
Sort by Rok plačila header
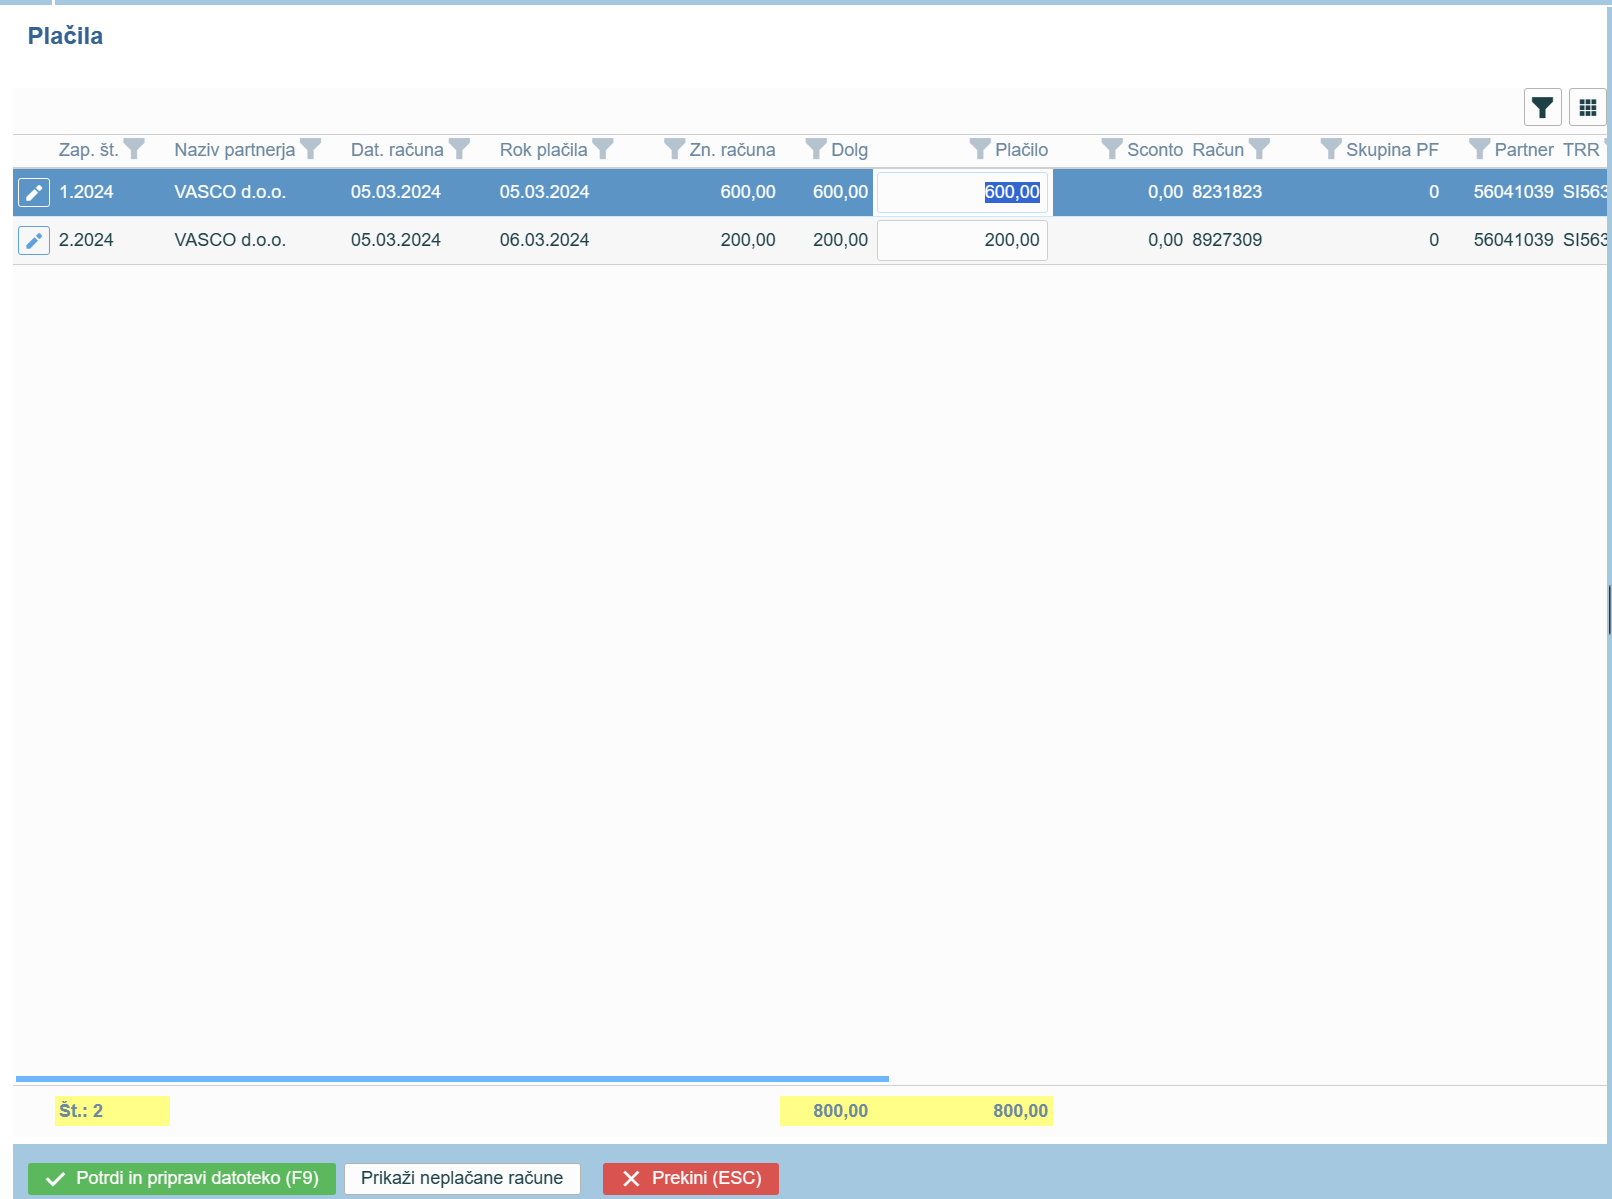pyautogui.click(x=543, y=150)
